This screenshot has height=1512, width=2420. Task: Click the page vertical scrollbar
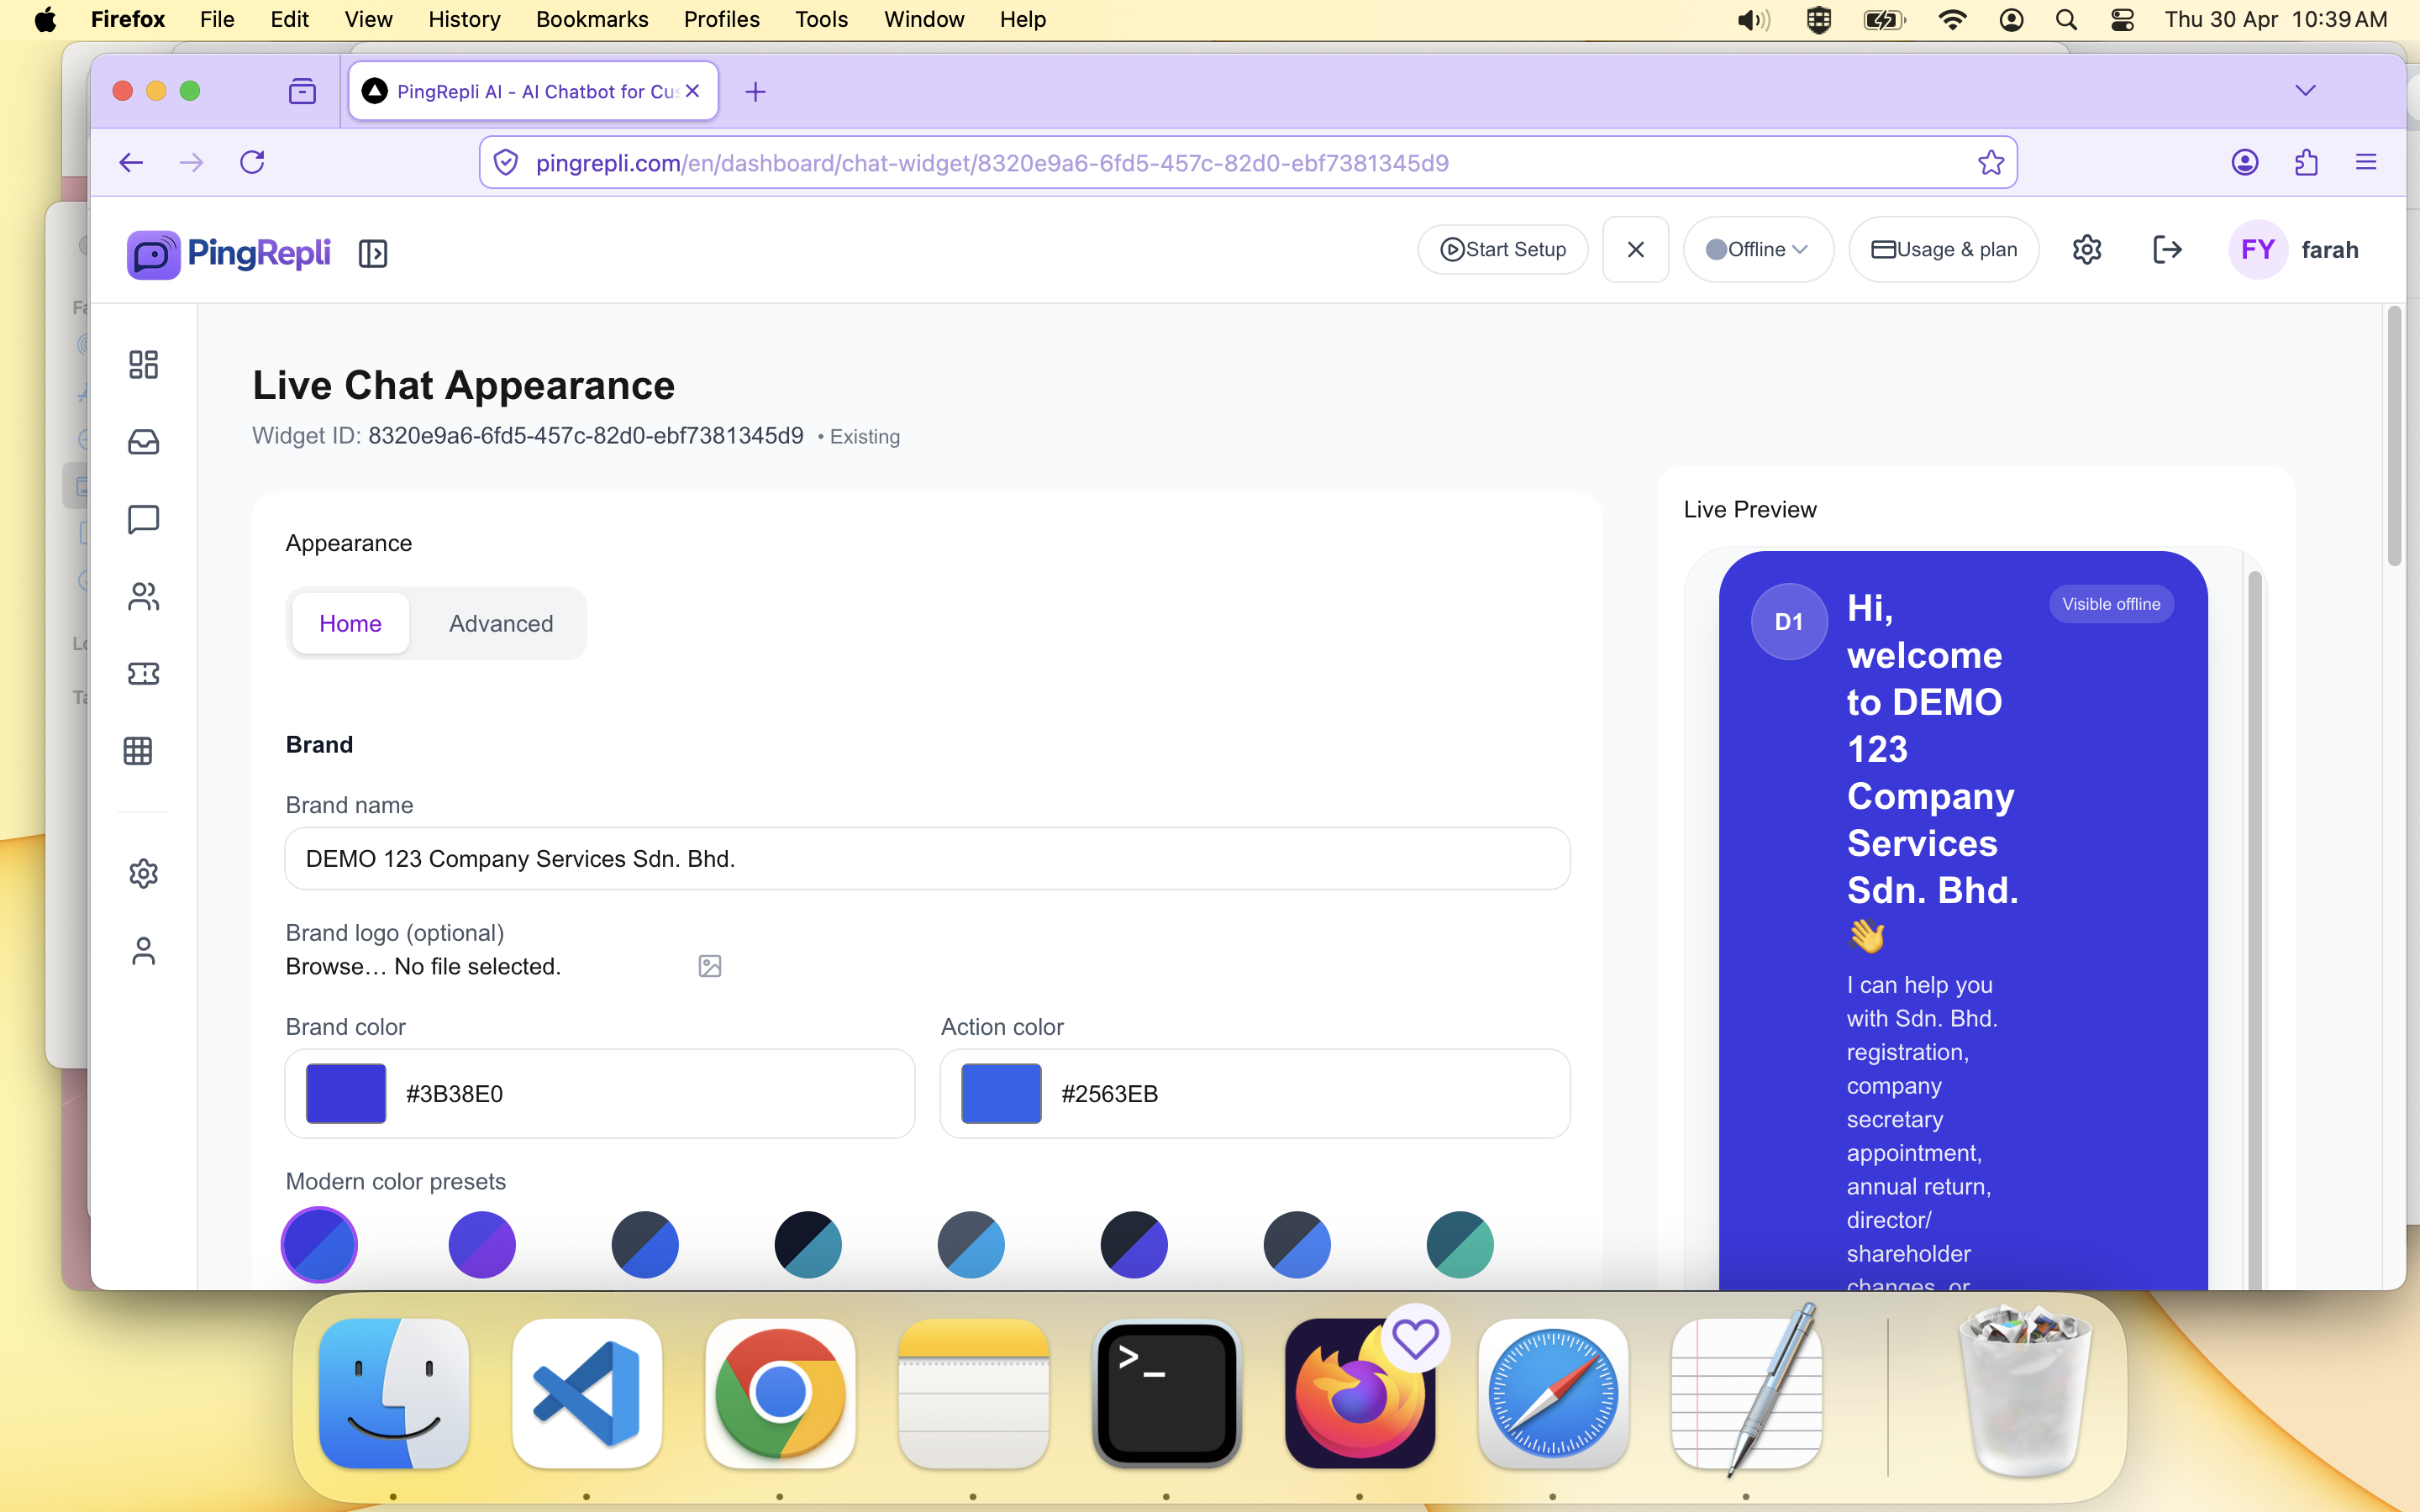(2394, 437)
